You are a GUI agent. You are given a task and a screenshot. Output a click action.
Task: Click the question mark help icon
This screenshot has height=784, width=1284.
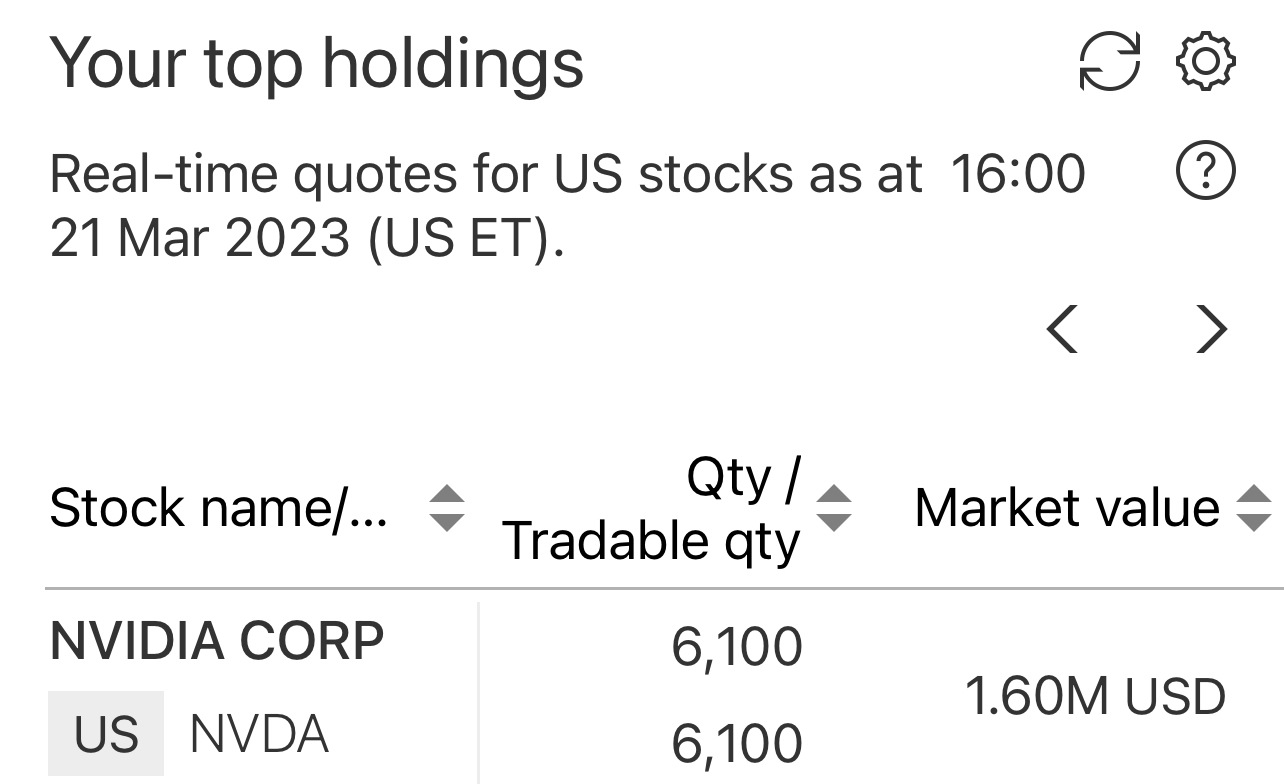(1205, 173)
